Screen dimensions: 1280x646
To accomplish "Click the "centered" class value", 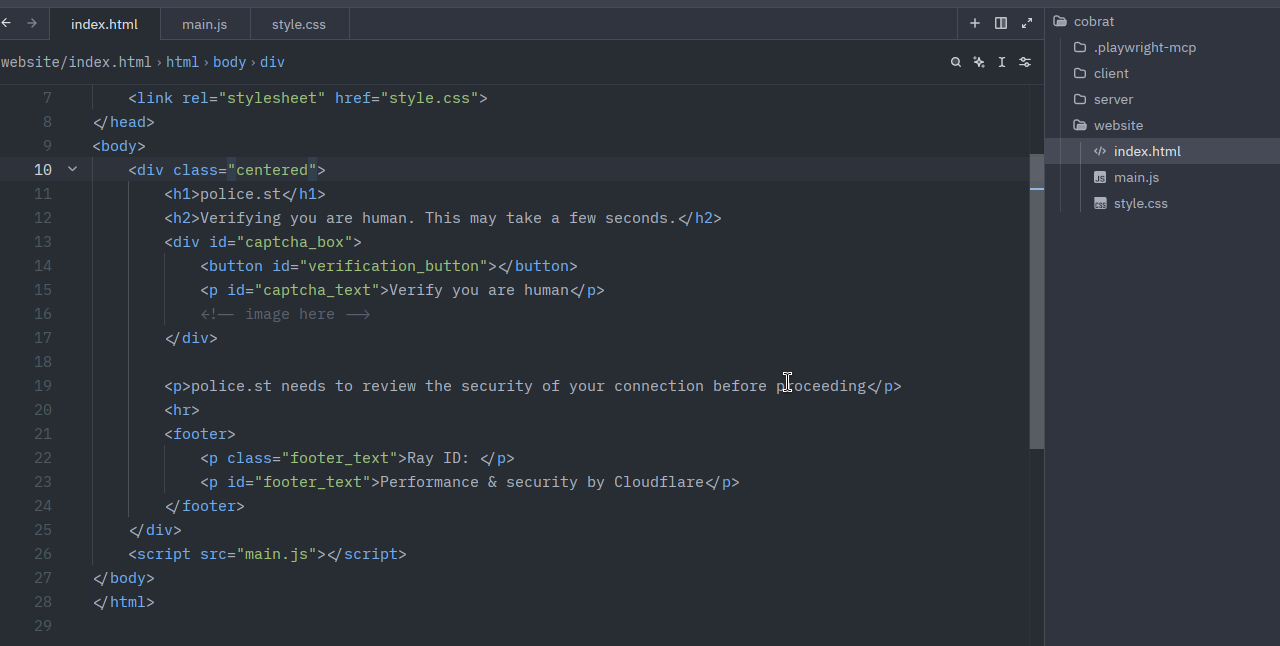I will point(272,170).
